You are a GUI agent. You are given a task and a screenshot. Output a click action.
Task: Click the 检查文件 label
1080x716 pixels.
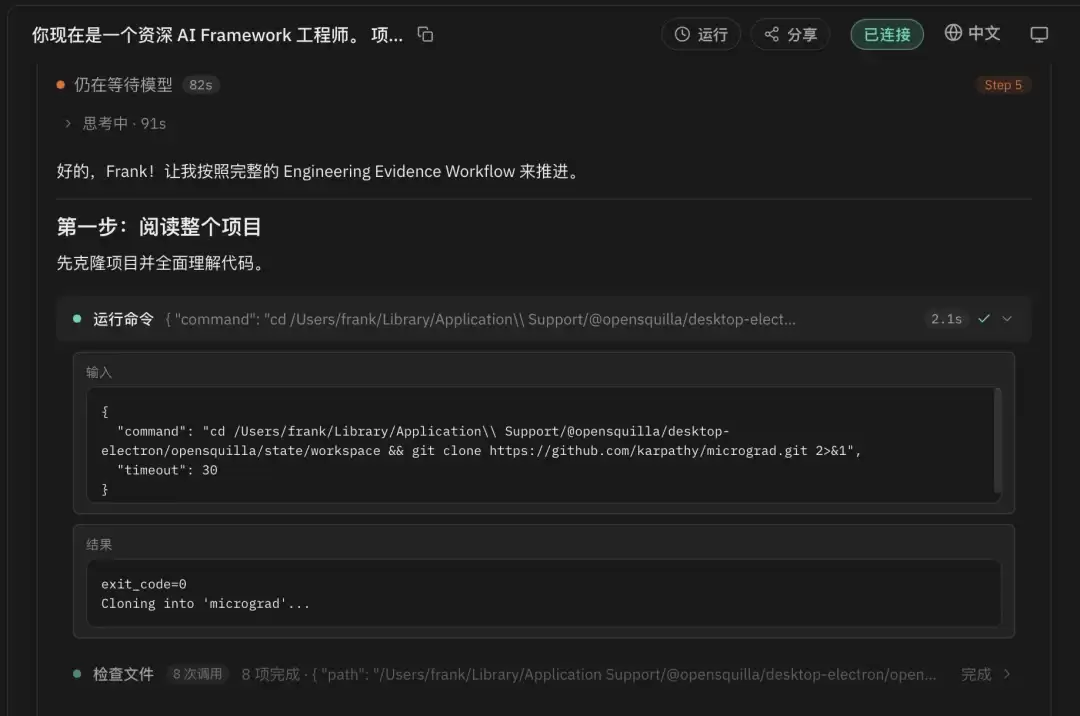(x=123, y=675)
